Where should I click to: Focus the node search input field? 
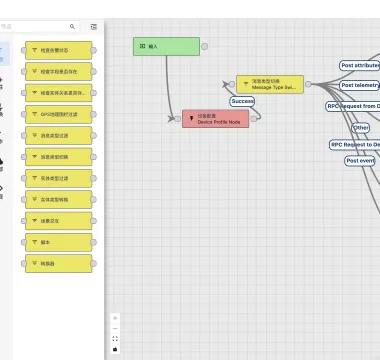click(37, 27)
